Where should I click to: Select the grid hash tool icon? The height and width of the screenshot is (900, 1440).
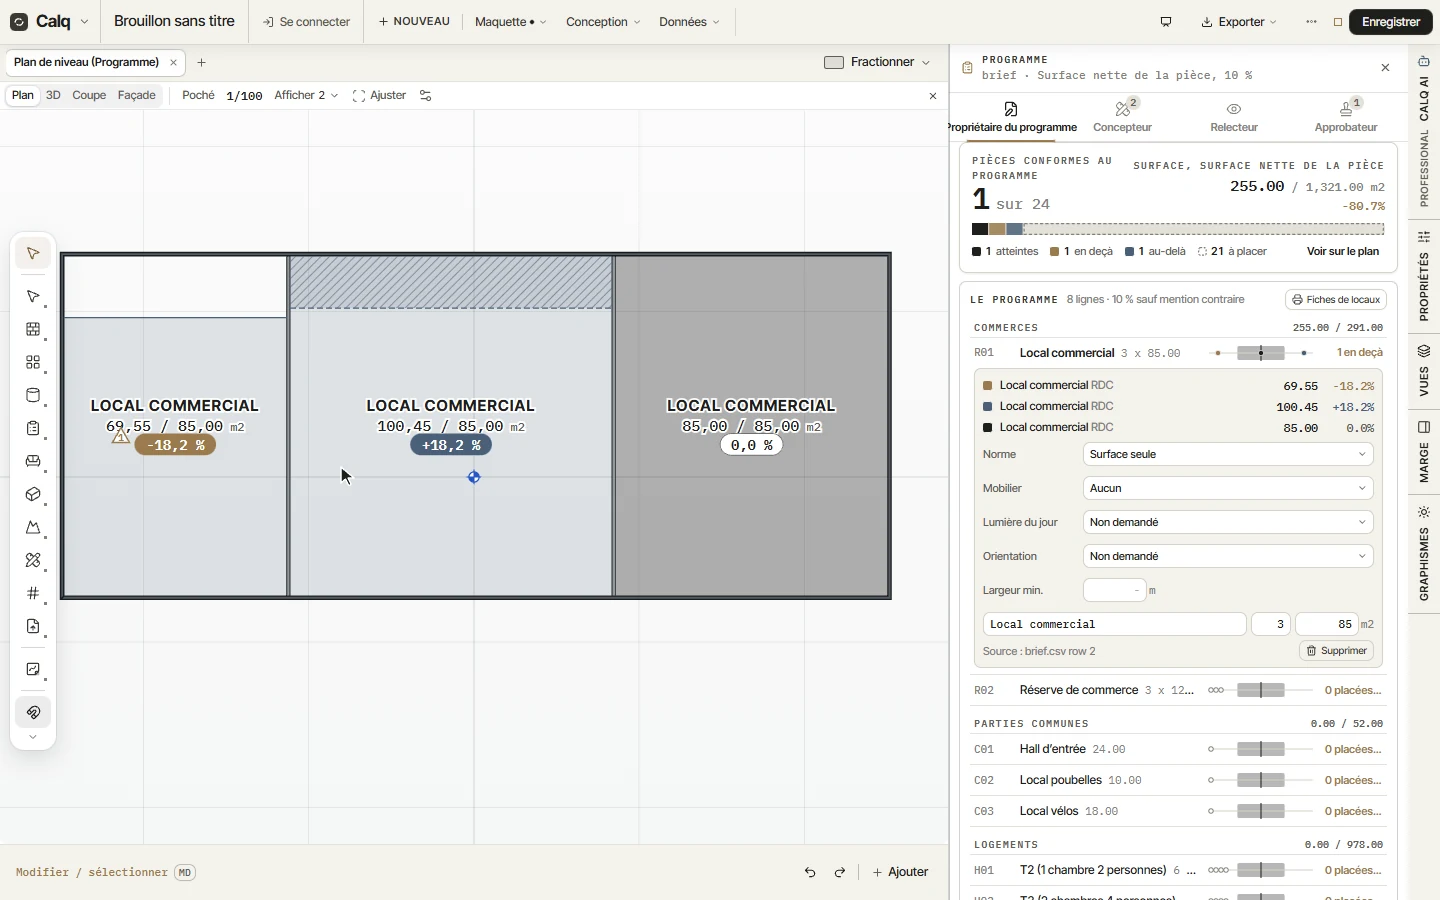click(33, 593)
